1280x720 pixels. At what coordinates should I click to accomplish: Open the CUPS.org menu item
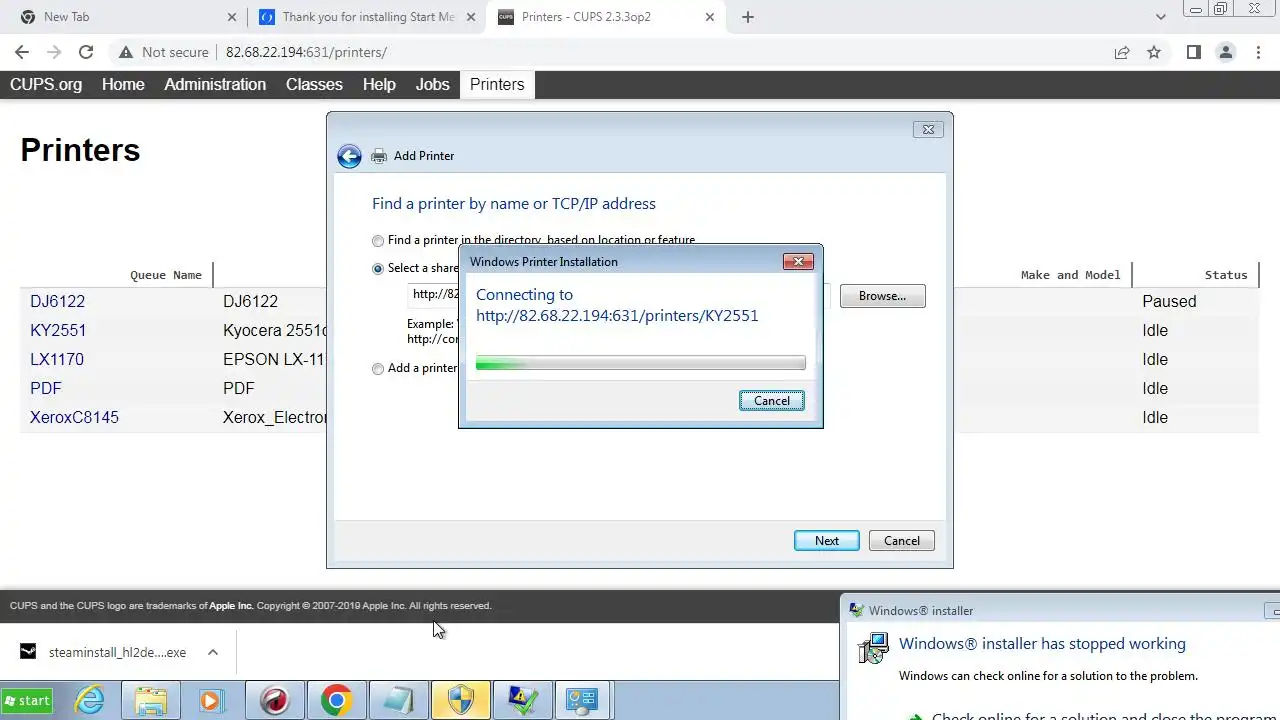tap(46, 85)
